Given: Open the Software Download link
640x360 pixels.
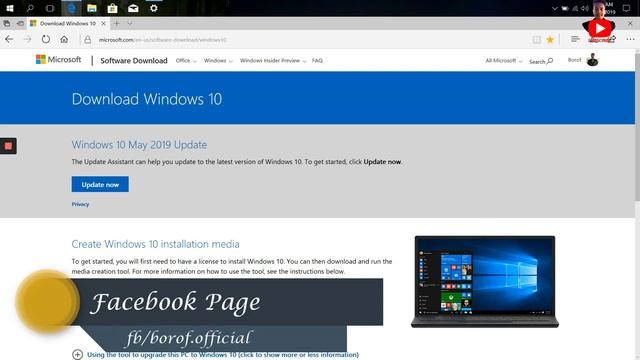Looking at the screenshot, I should (x=134, y=61).
